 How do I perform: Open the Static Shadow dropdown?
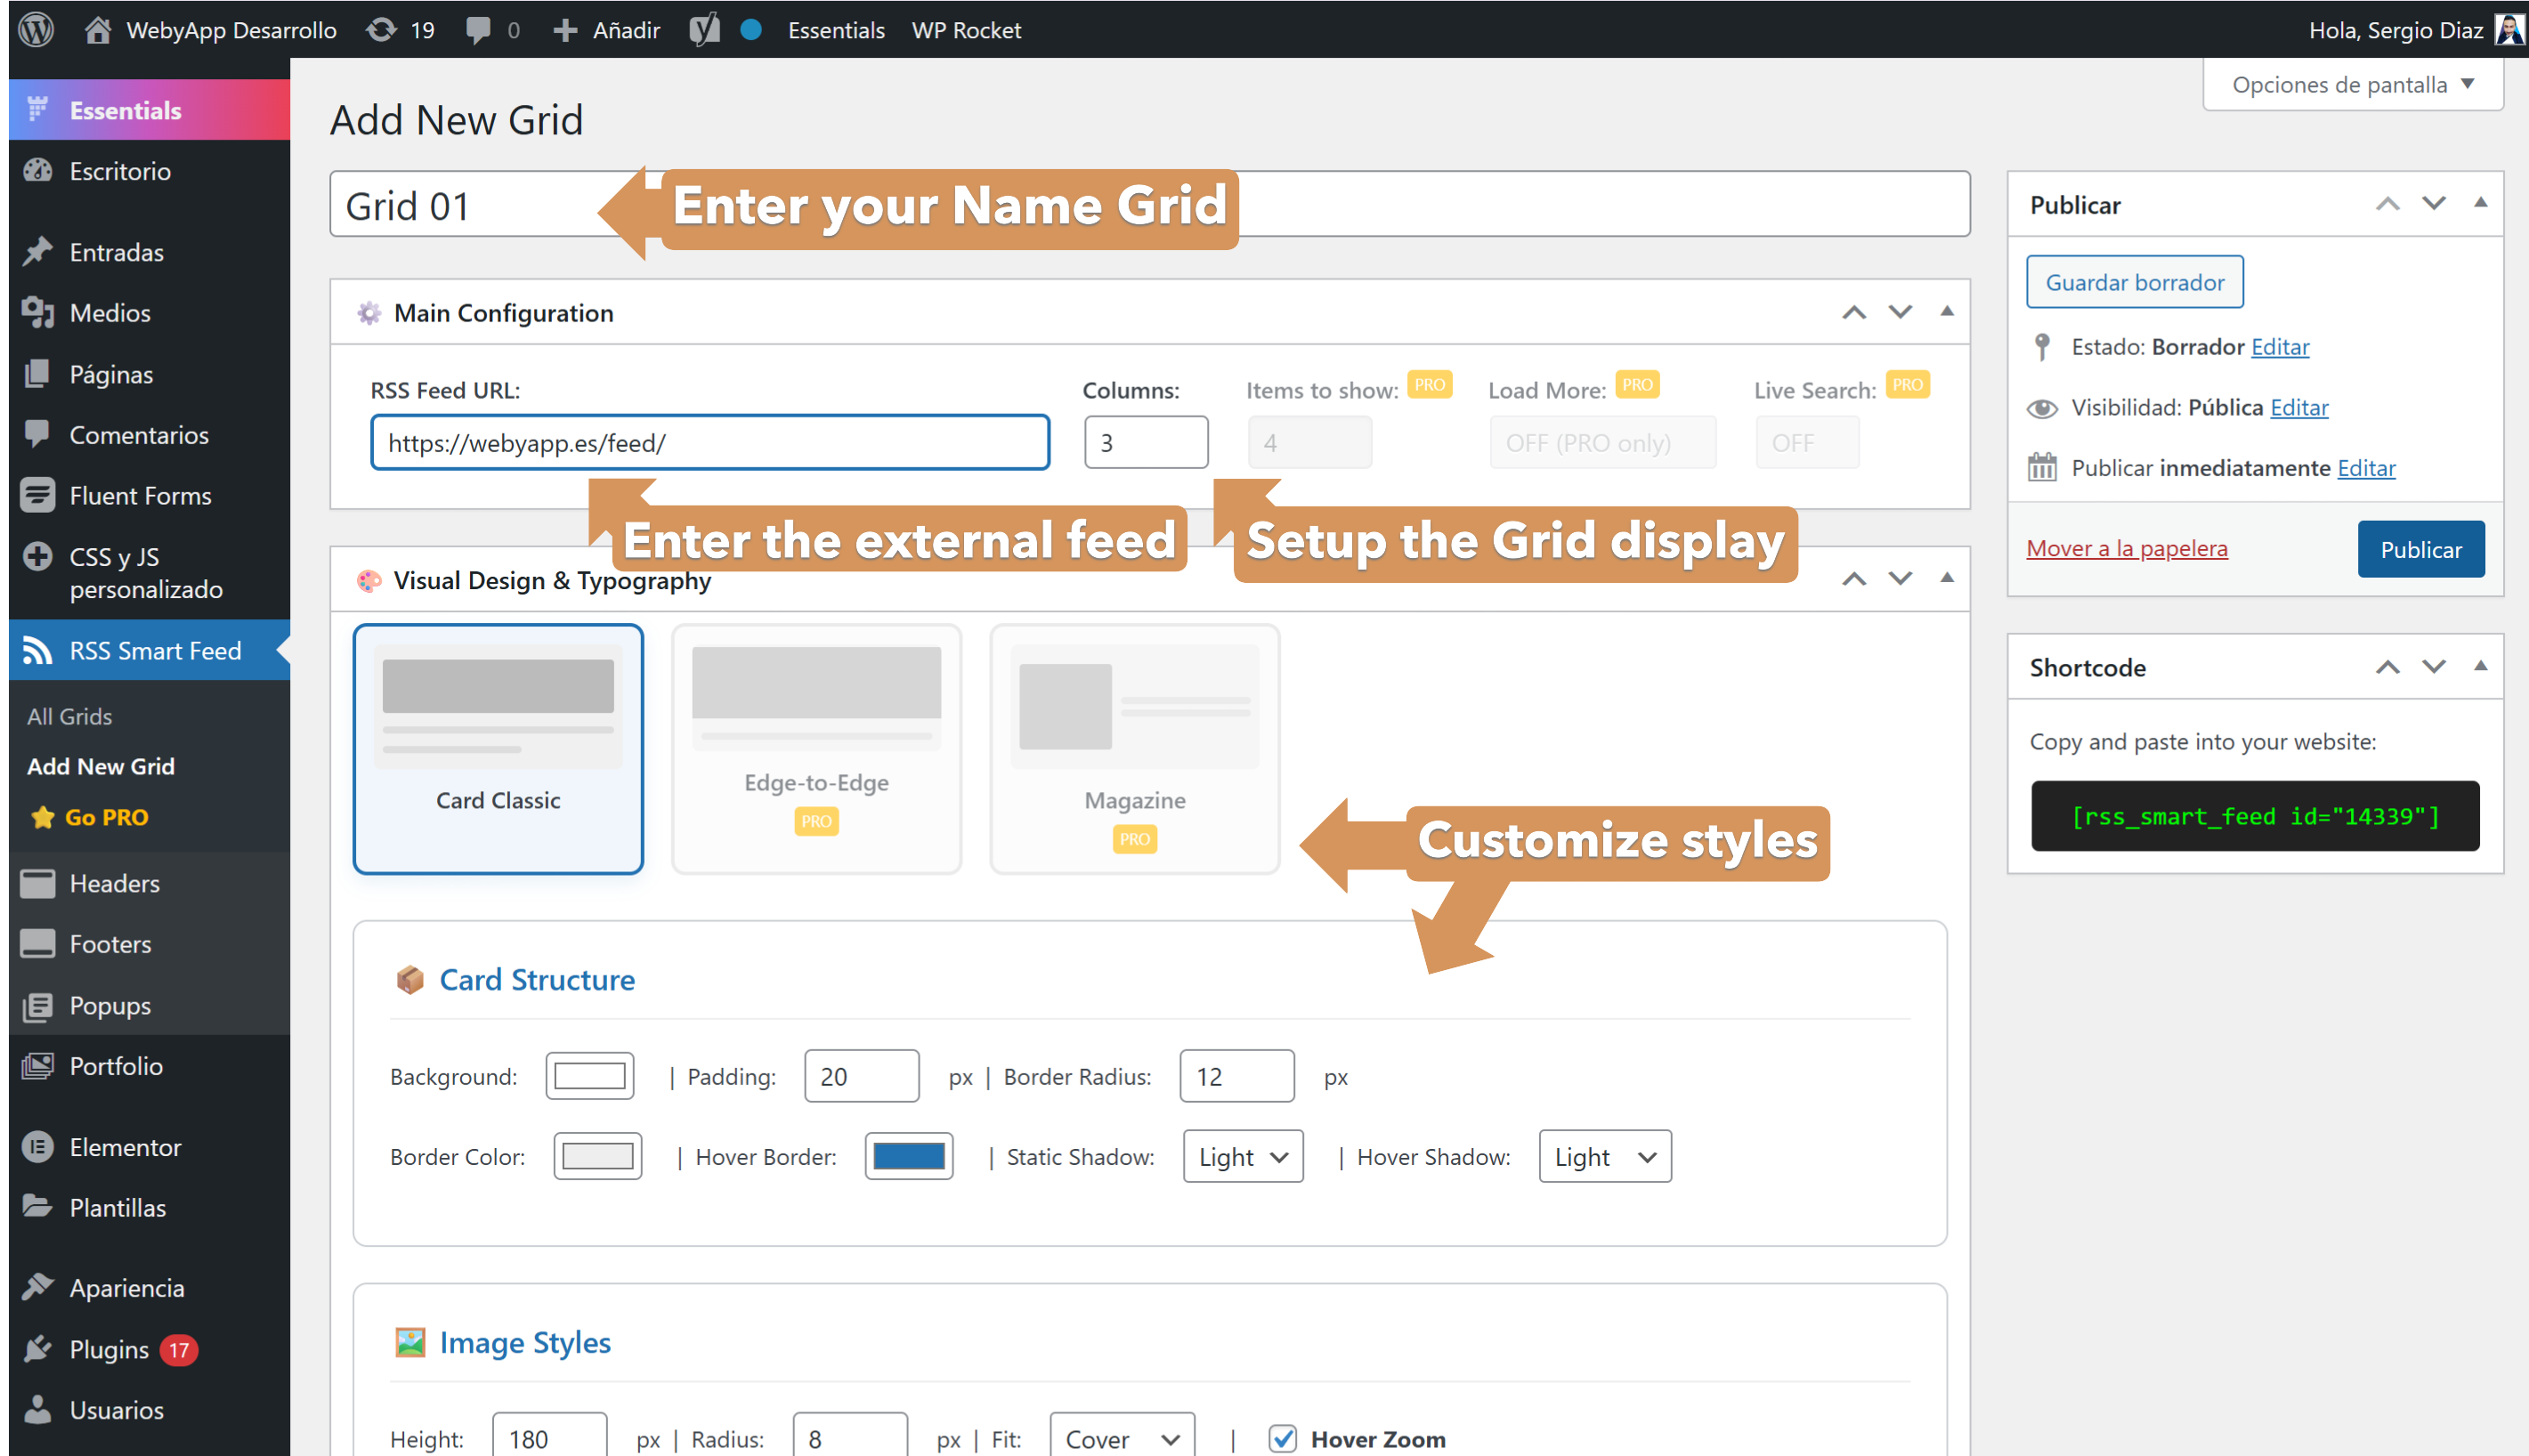(1242, 1156)
